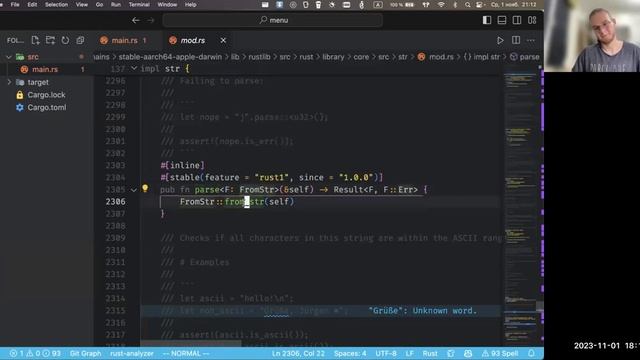Refresh the Explorer file tree
Screen dimensions: 640x360
65,40
